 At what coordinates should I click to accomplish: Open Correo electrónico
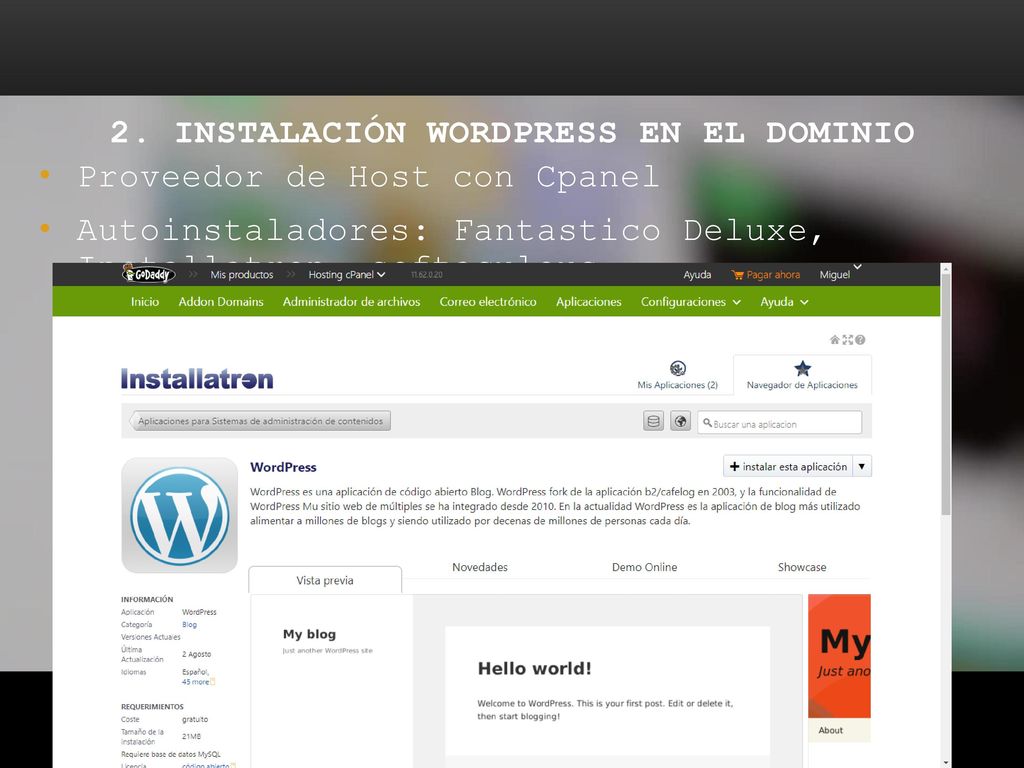tap(488, 302)
